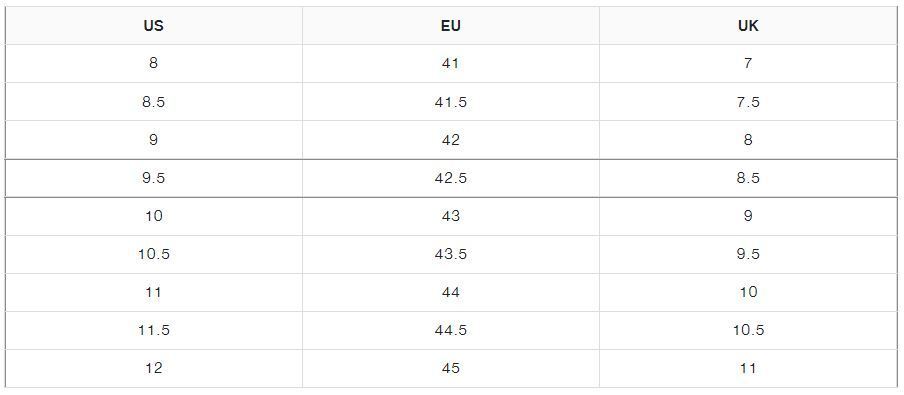Click EU size 45 cell

[451, 368]
